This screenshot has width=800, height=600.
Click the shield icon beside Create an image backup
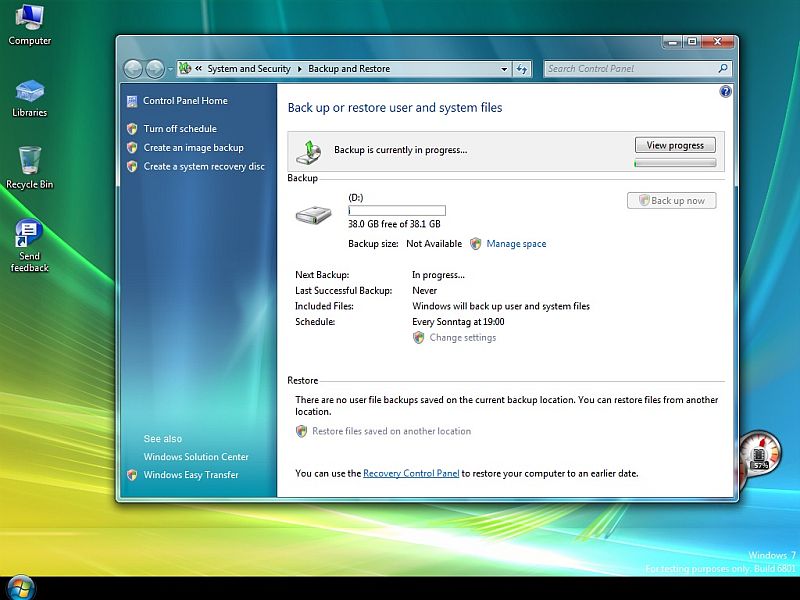click(x=132, y=147)
